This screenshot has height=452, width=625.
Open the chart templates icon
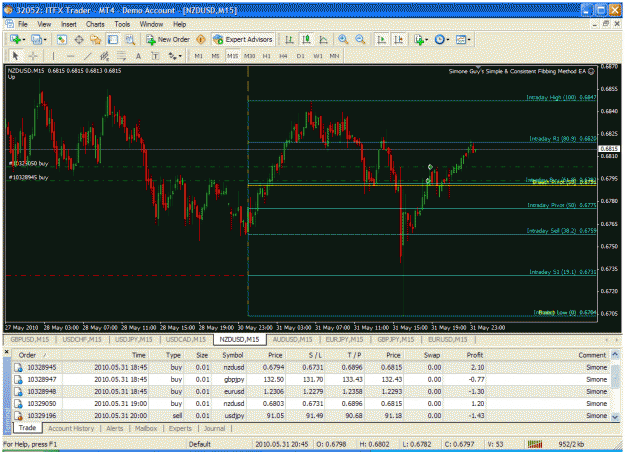[461, 39]
